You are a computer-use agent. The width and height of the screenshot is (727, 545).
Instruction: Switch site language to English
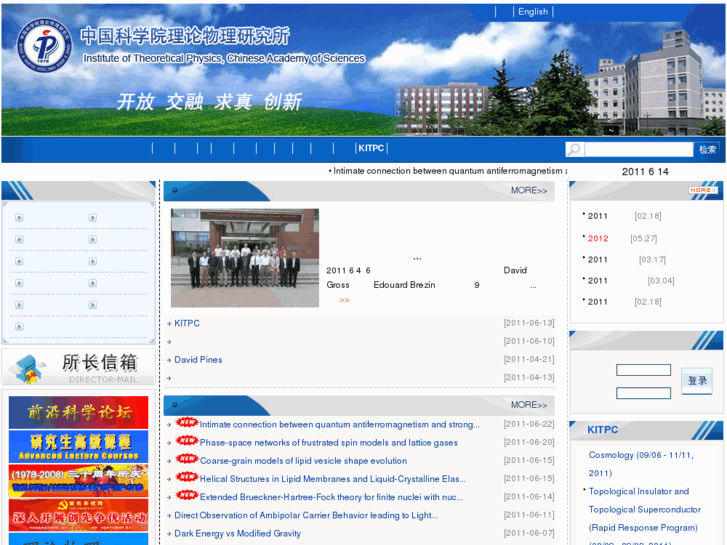[x=533, y=12]
